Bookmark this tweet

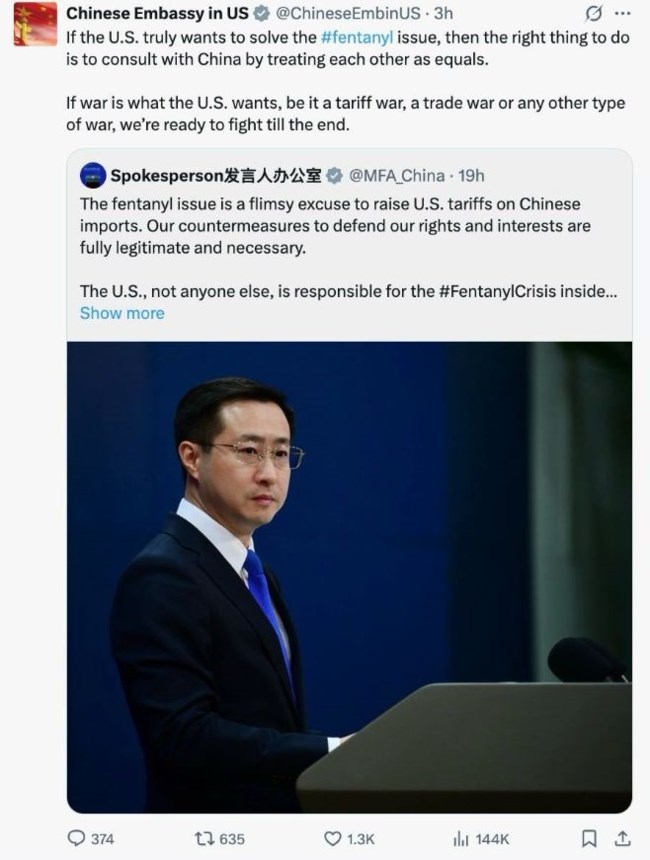[x=589, y=838]
